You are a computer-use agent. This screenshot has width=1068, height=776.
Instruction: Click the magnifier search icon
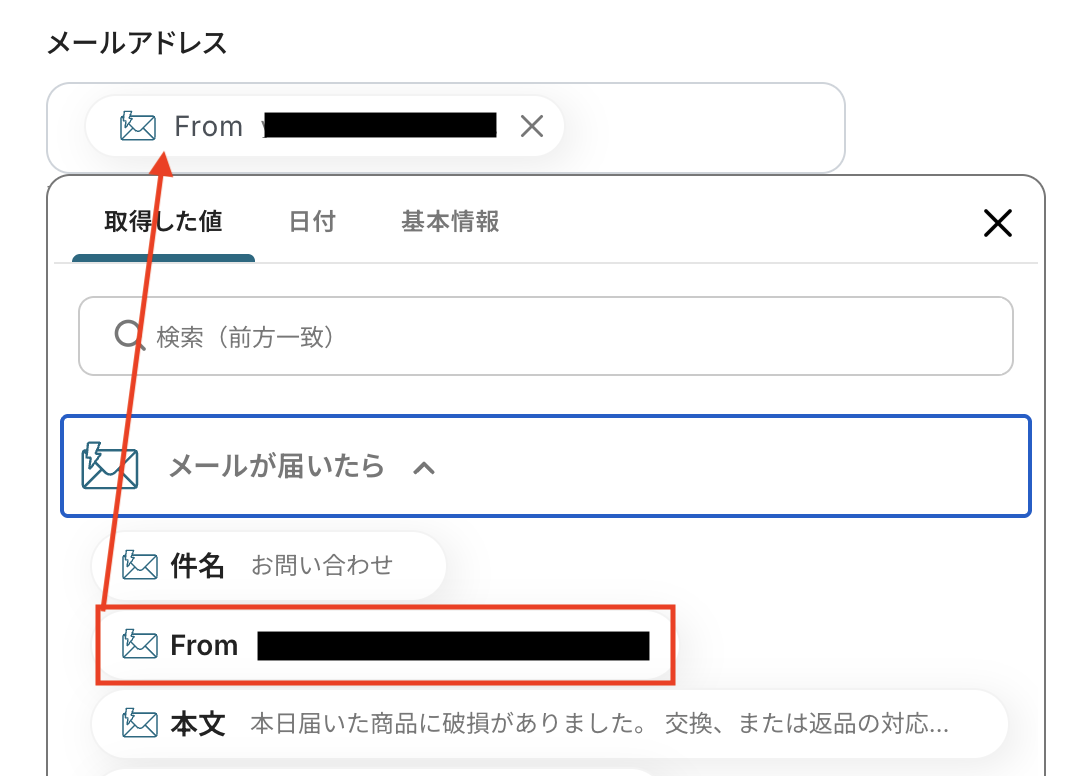(130, 336)
